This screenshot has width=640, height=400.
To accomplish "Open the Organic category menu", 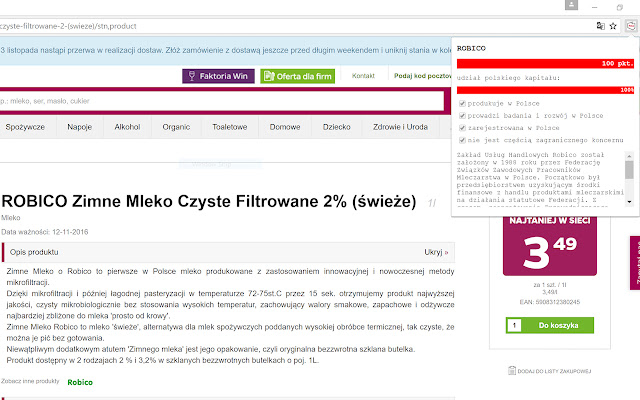I will (176, 127).
